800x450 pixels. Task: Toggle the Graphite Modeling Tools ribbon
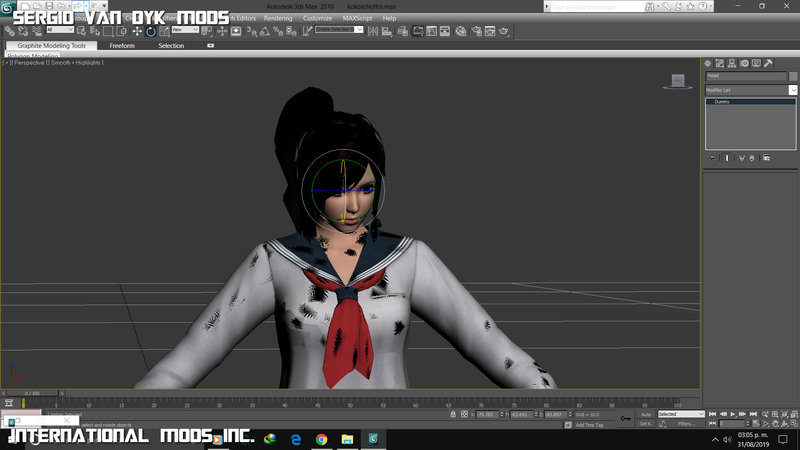pos(418,31)
